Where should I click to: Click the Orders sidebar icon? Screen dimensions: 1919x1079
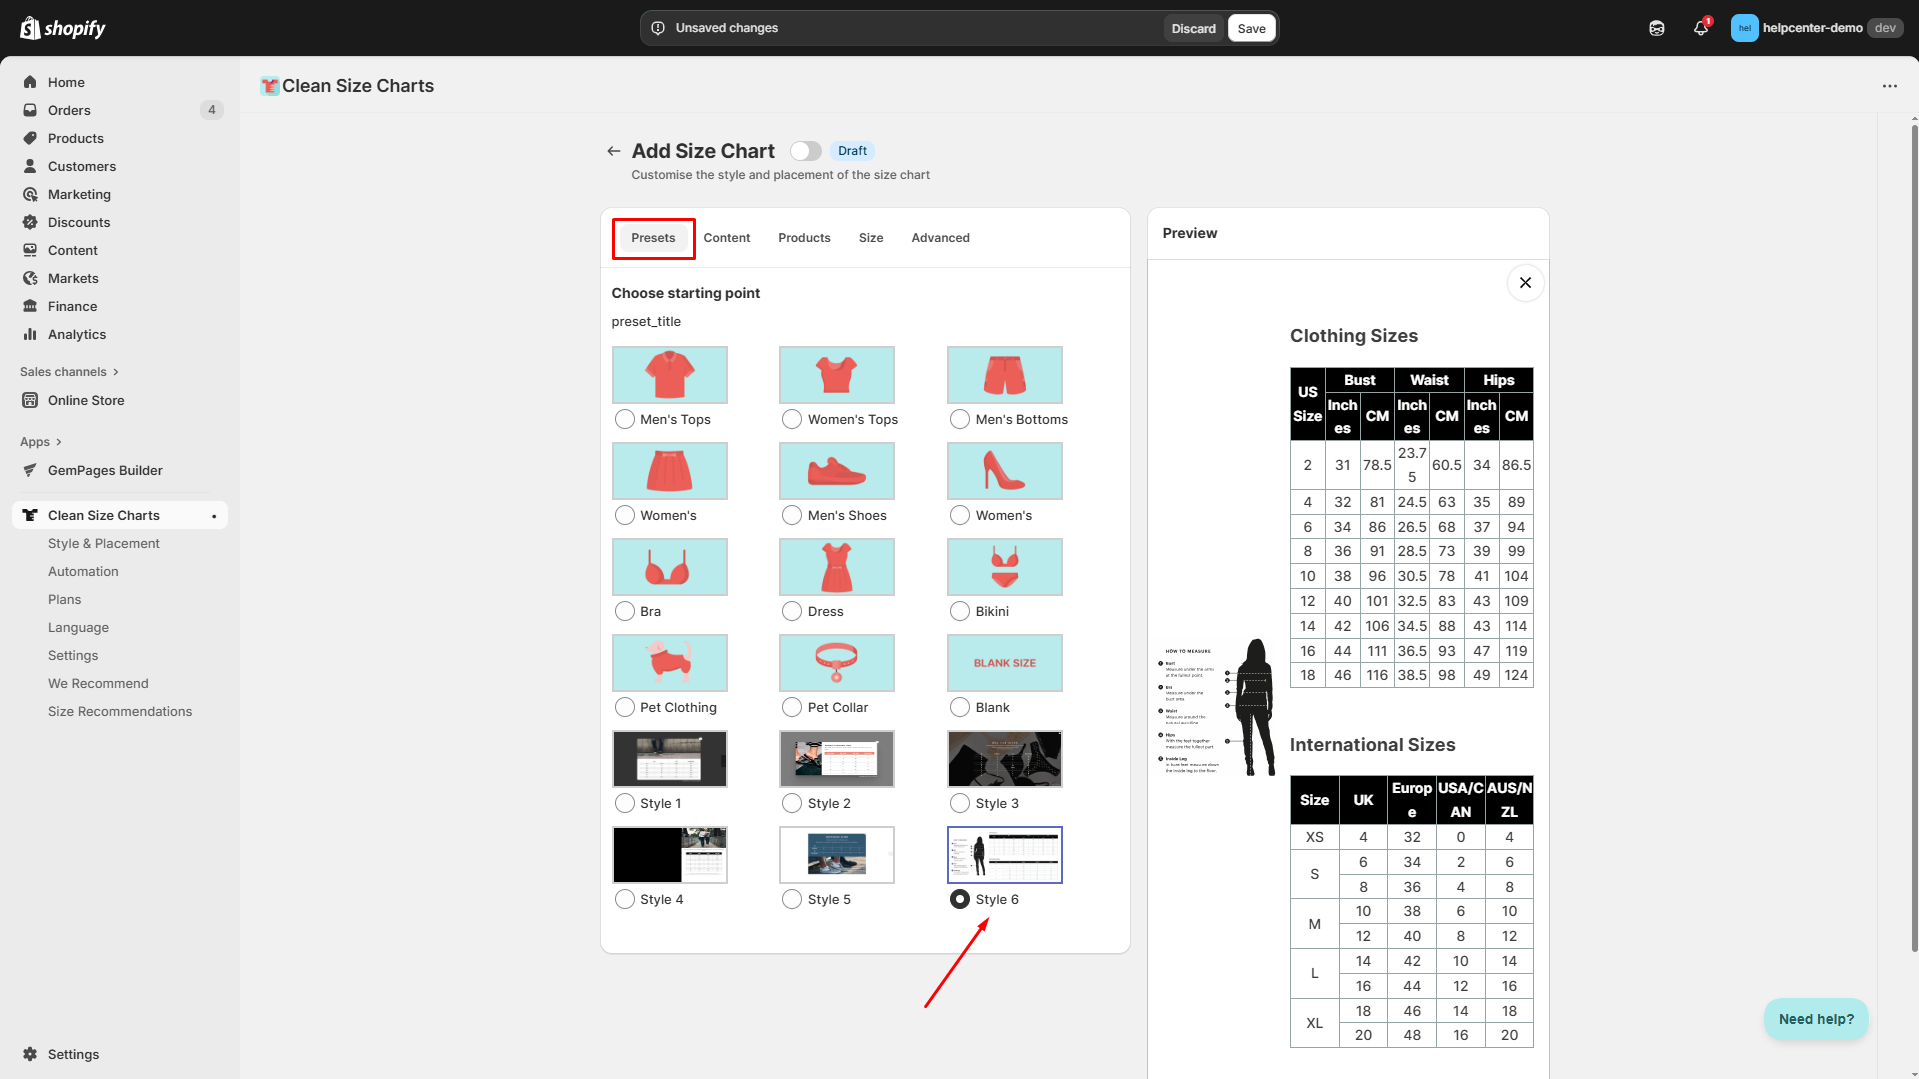30,110
